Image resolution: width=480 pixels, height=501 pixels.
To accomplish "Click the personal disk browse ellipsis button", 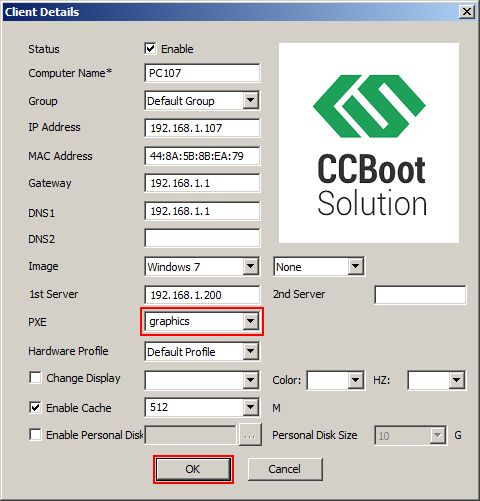I will click(250, 435).
